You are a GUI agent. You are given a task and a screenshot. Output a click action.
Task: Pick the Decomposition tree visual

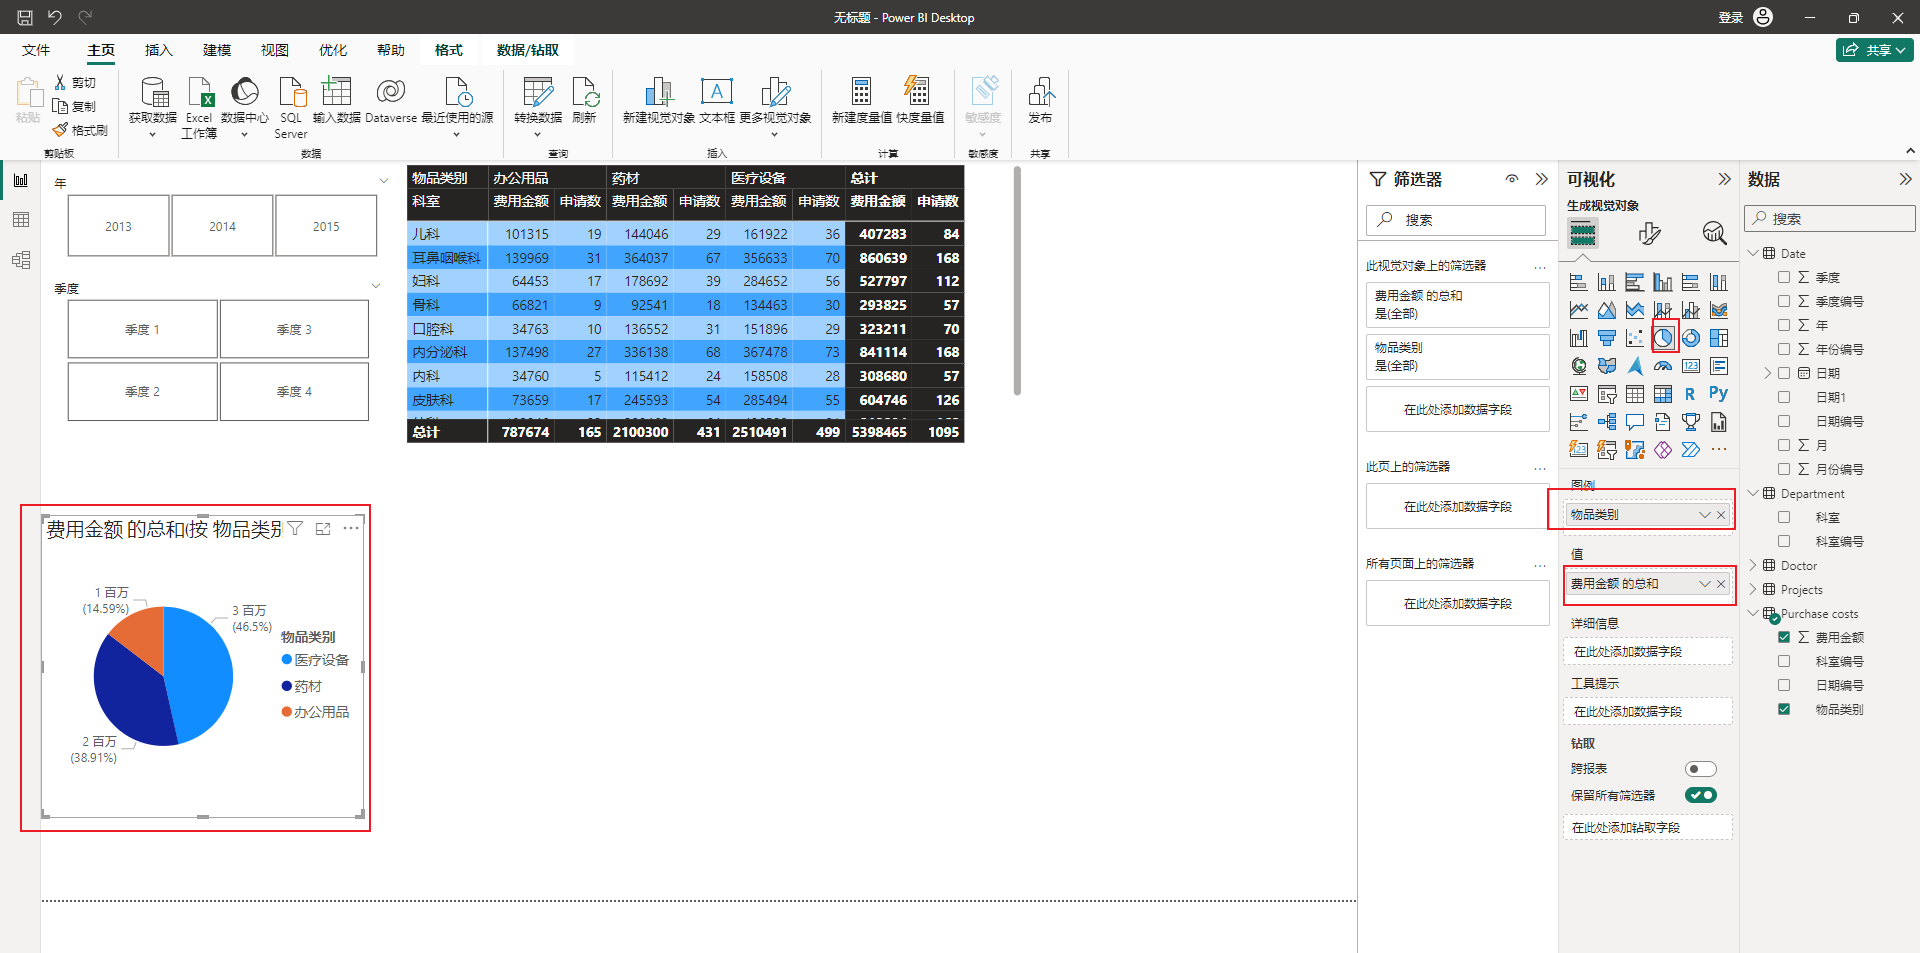[x=1607, y=422]
